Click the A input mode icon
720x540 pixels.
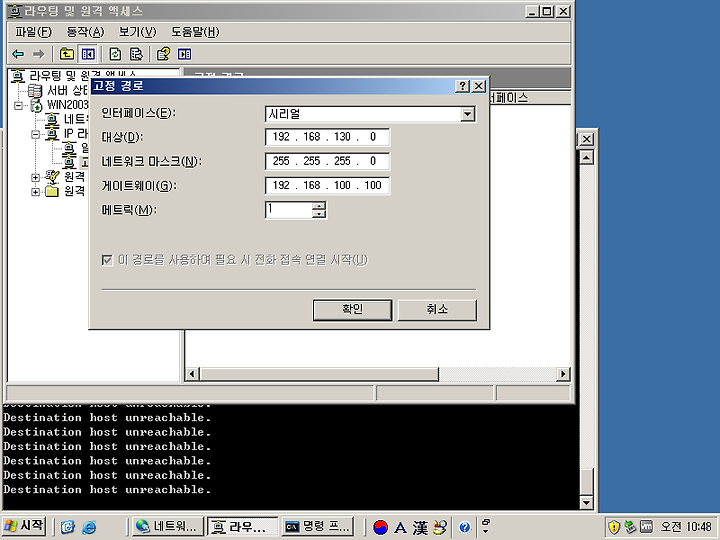coord(400,528)
